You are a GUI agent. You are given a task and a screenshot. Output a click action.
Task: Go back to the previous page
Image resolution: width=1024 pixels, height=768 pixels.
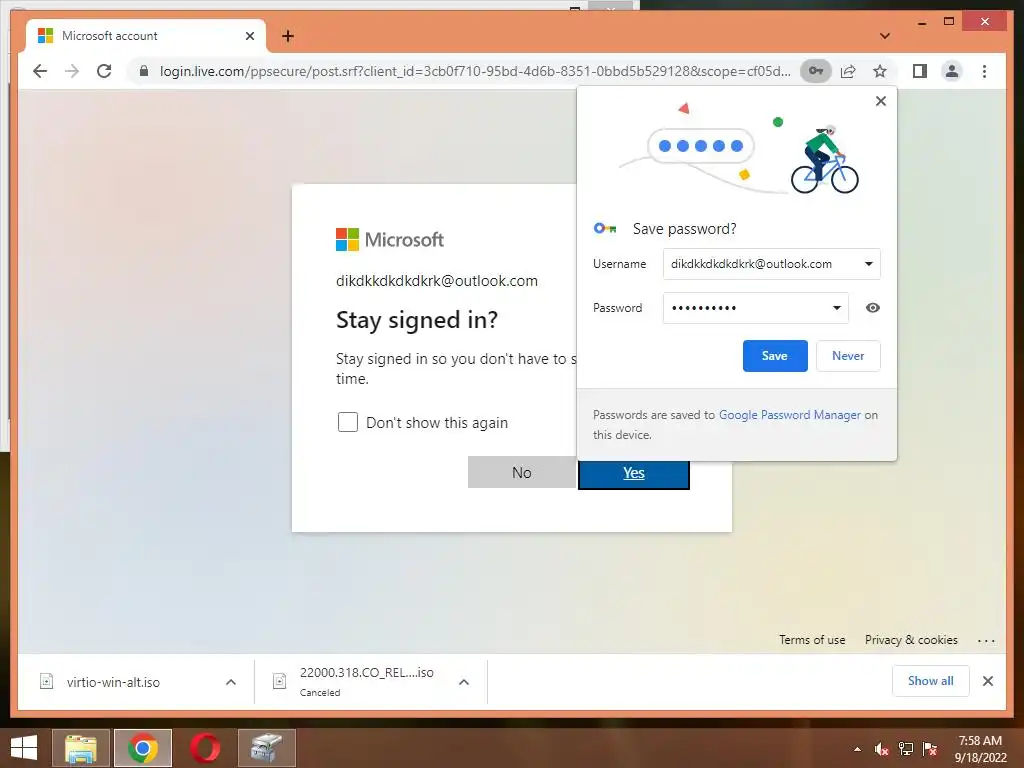(40, 71)
